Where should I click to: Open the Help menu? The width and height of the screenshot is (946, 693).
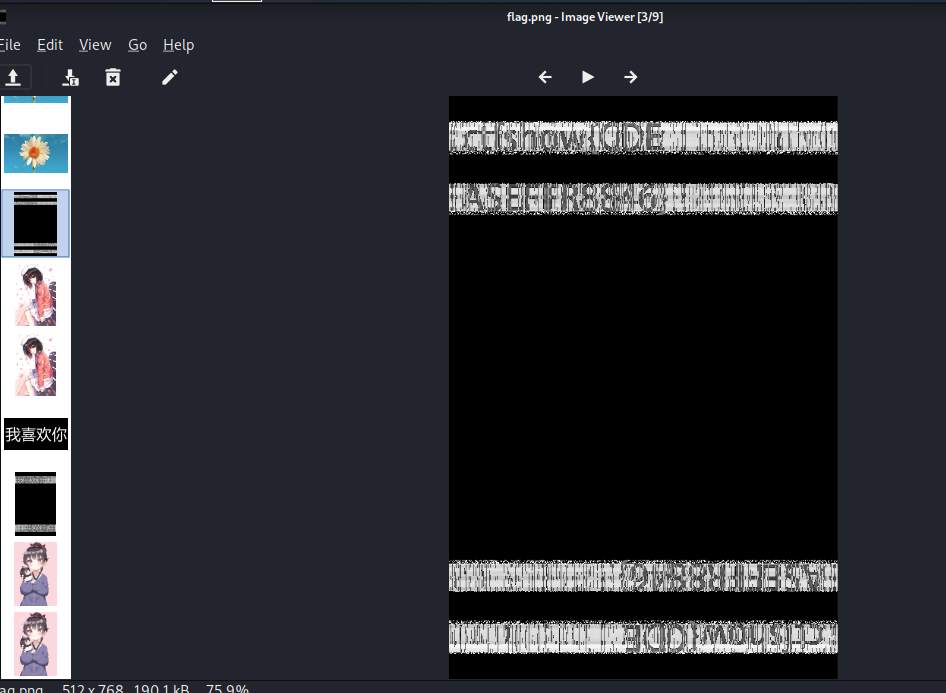pos(178,45)
